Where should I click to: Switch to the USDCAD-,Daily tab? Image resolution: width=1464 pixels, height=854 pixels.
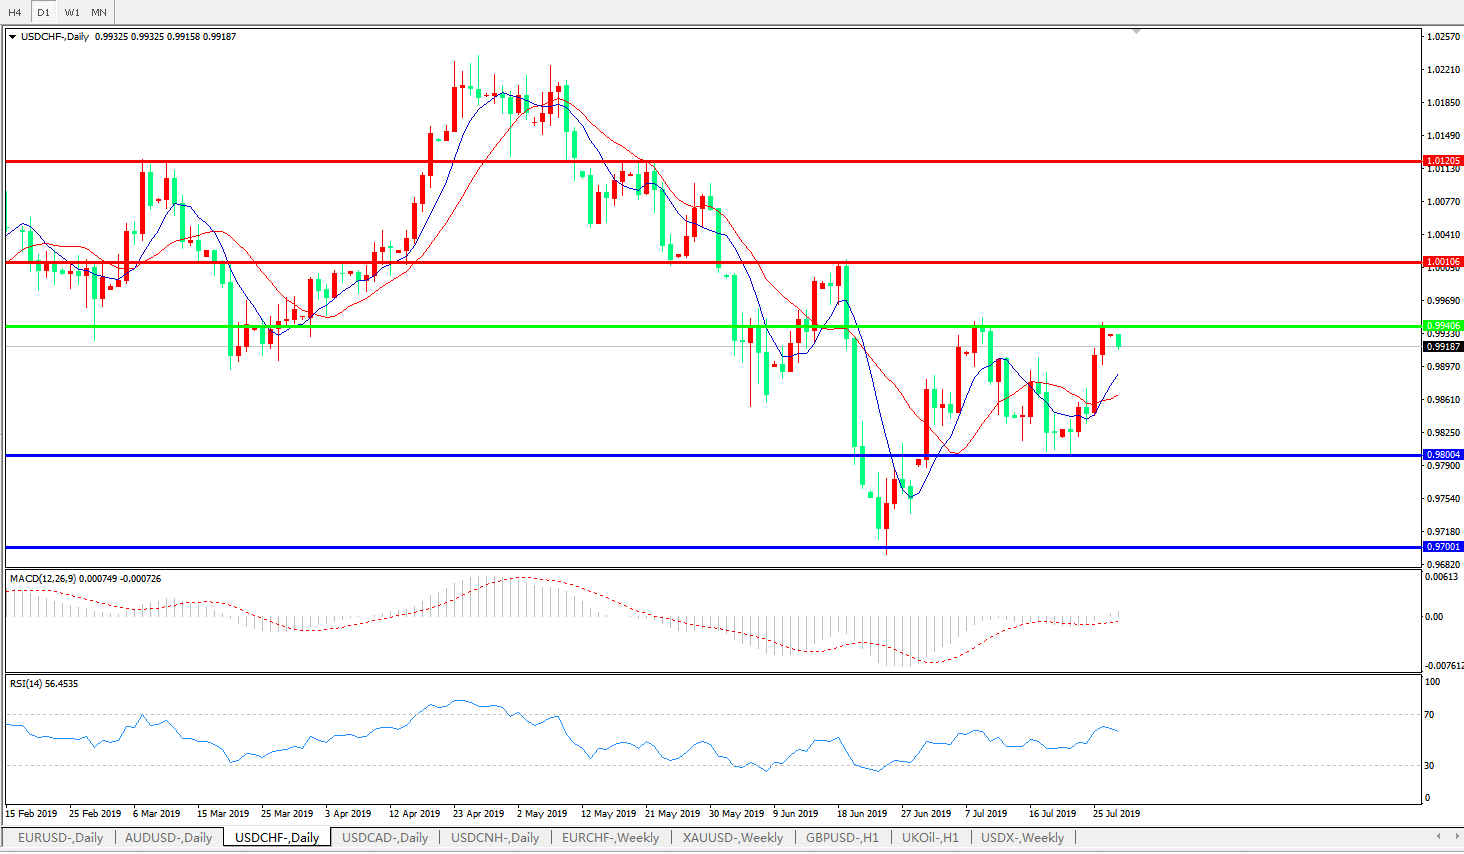[384, 838]
